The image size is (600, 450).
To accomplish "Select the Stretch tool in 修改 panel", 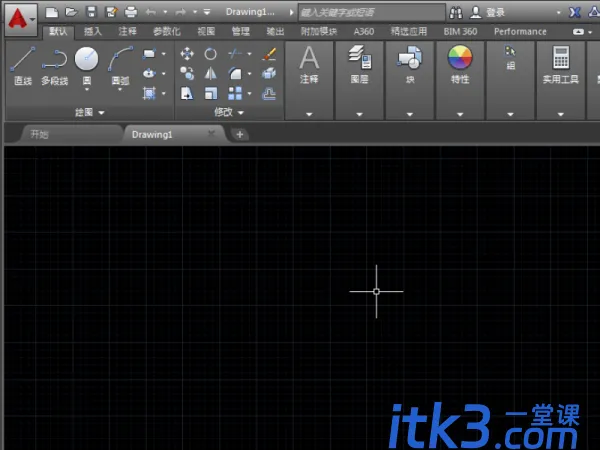I will (x=187, y=93).
